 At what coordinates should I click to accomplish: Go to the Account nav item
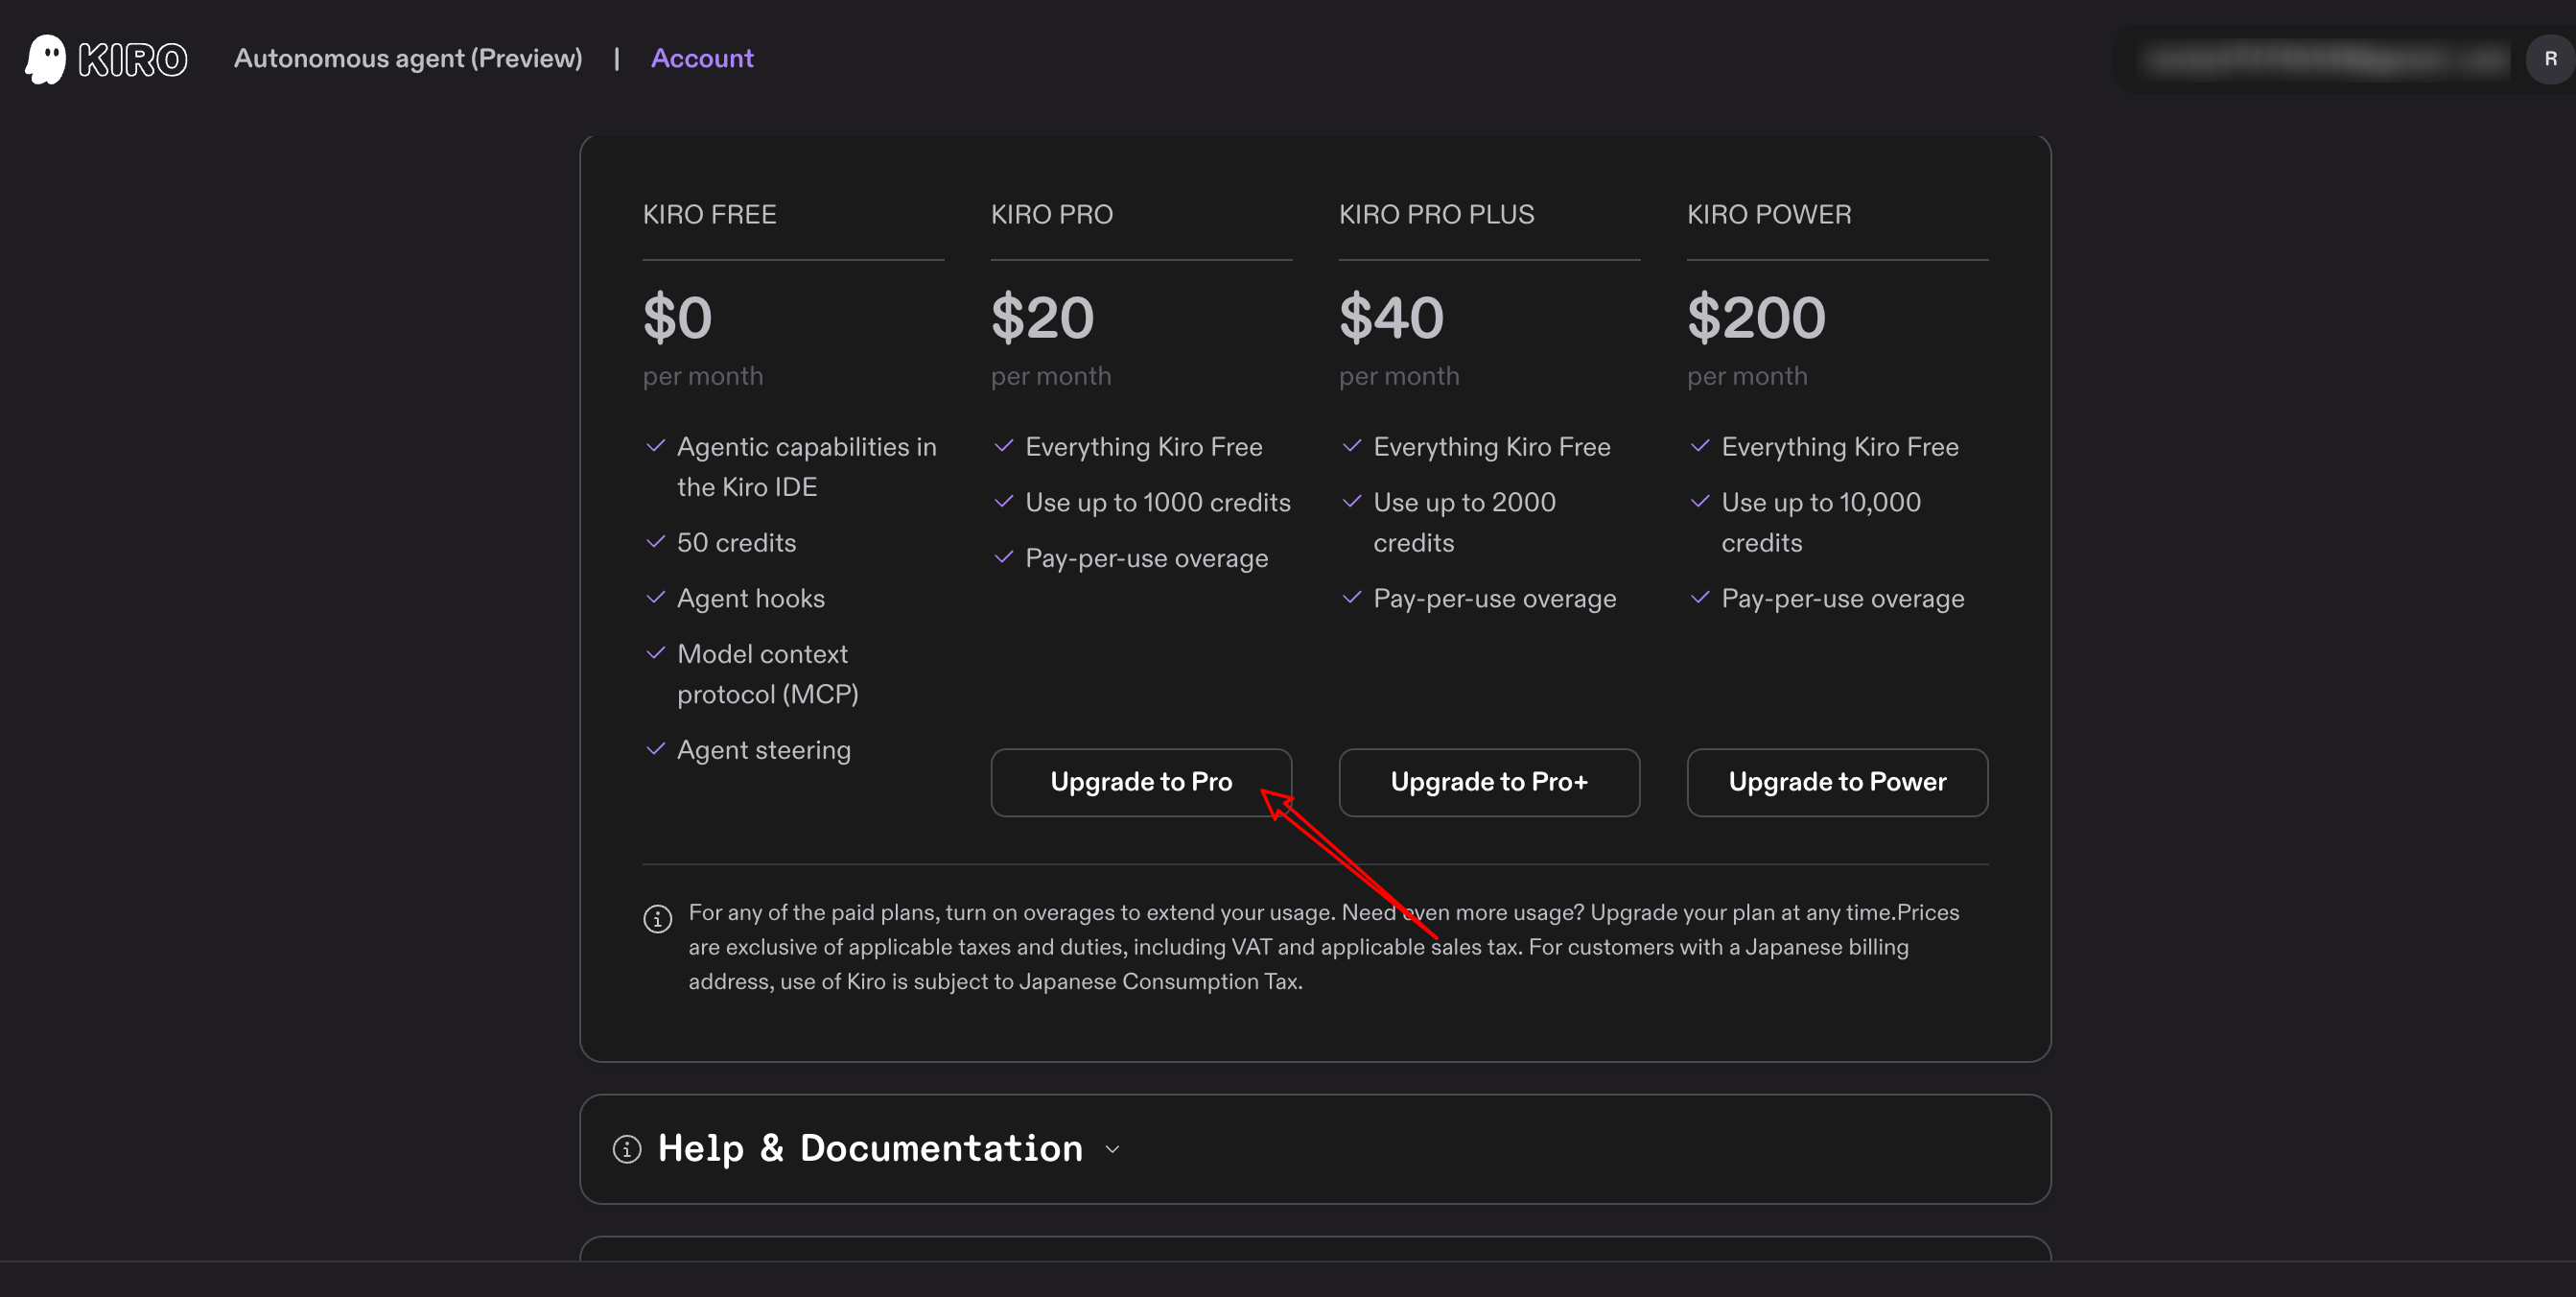tap(702, 59)
